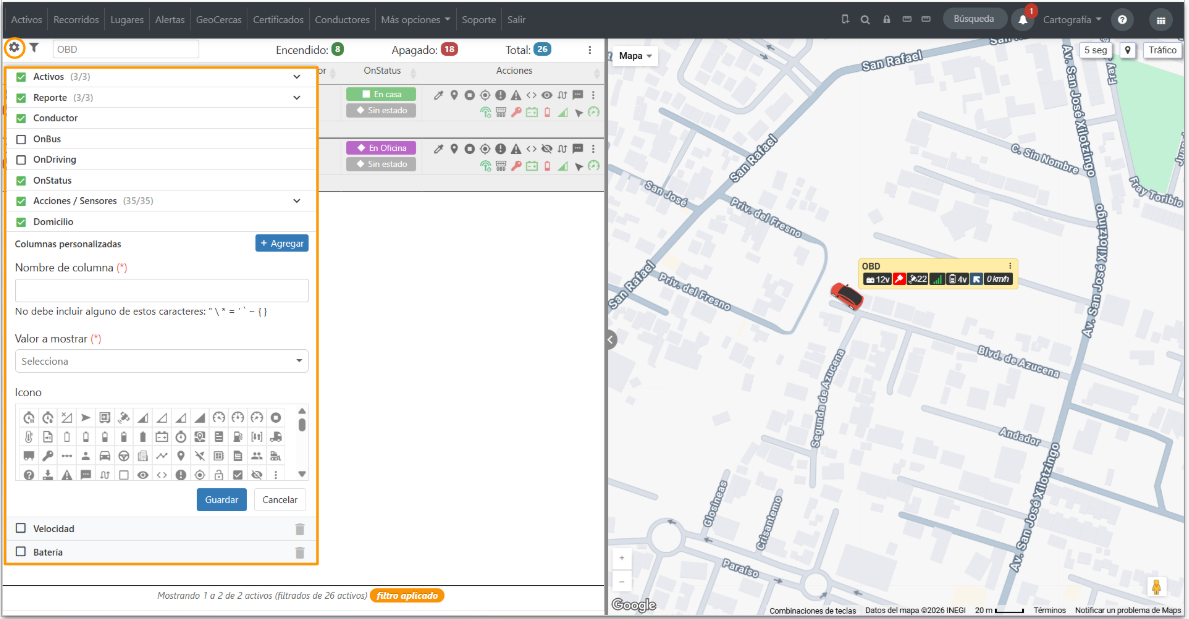Image resolution: width=1189 pixels, height=619 pixels.
Task: Open the Recorridos menu
Action: (x=76, y=20)
